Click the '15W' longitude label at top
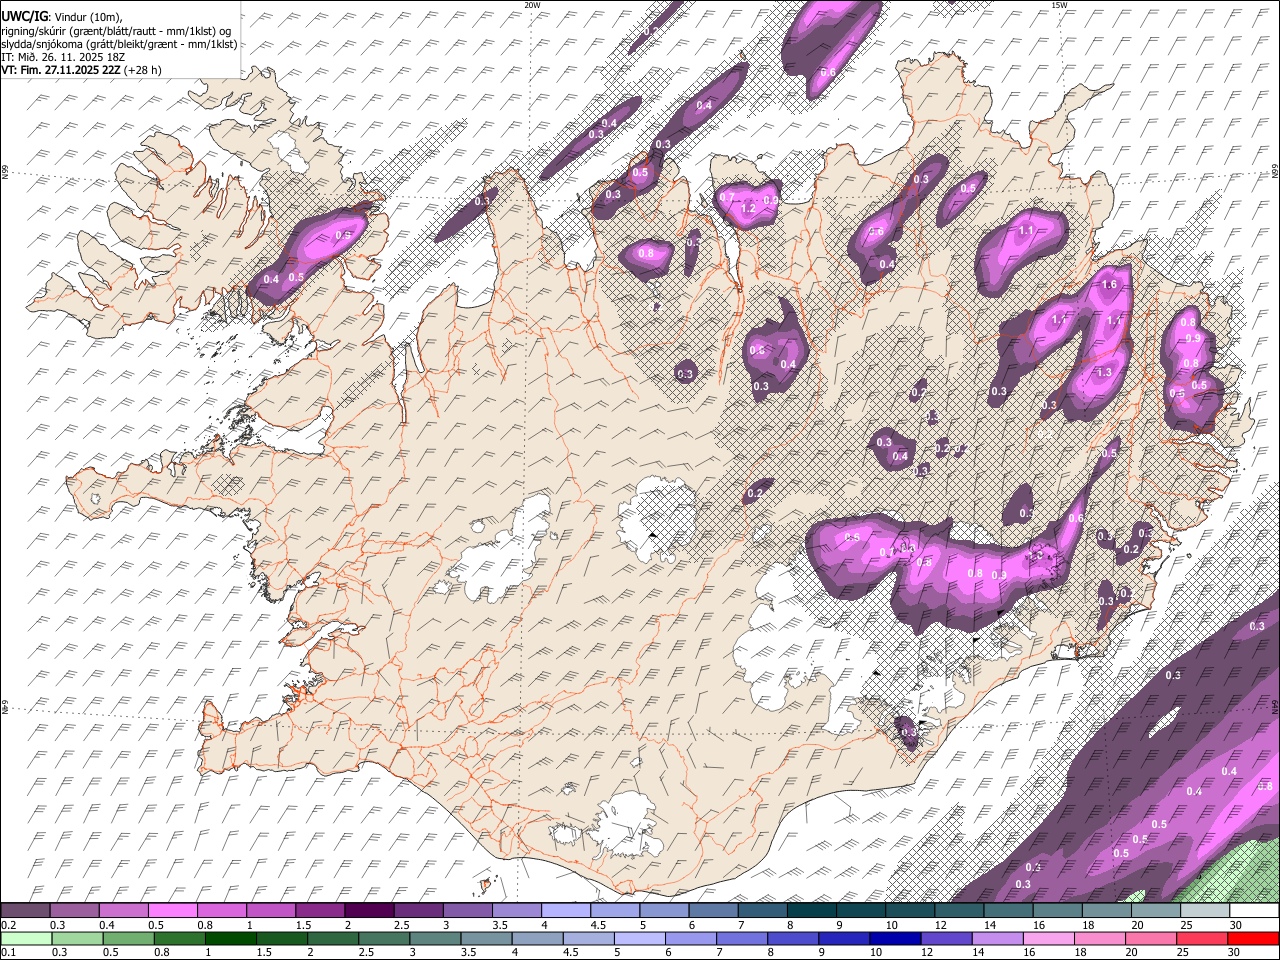The width and height of the screenshot is (1280, 960). click(1059, 5)
